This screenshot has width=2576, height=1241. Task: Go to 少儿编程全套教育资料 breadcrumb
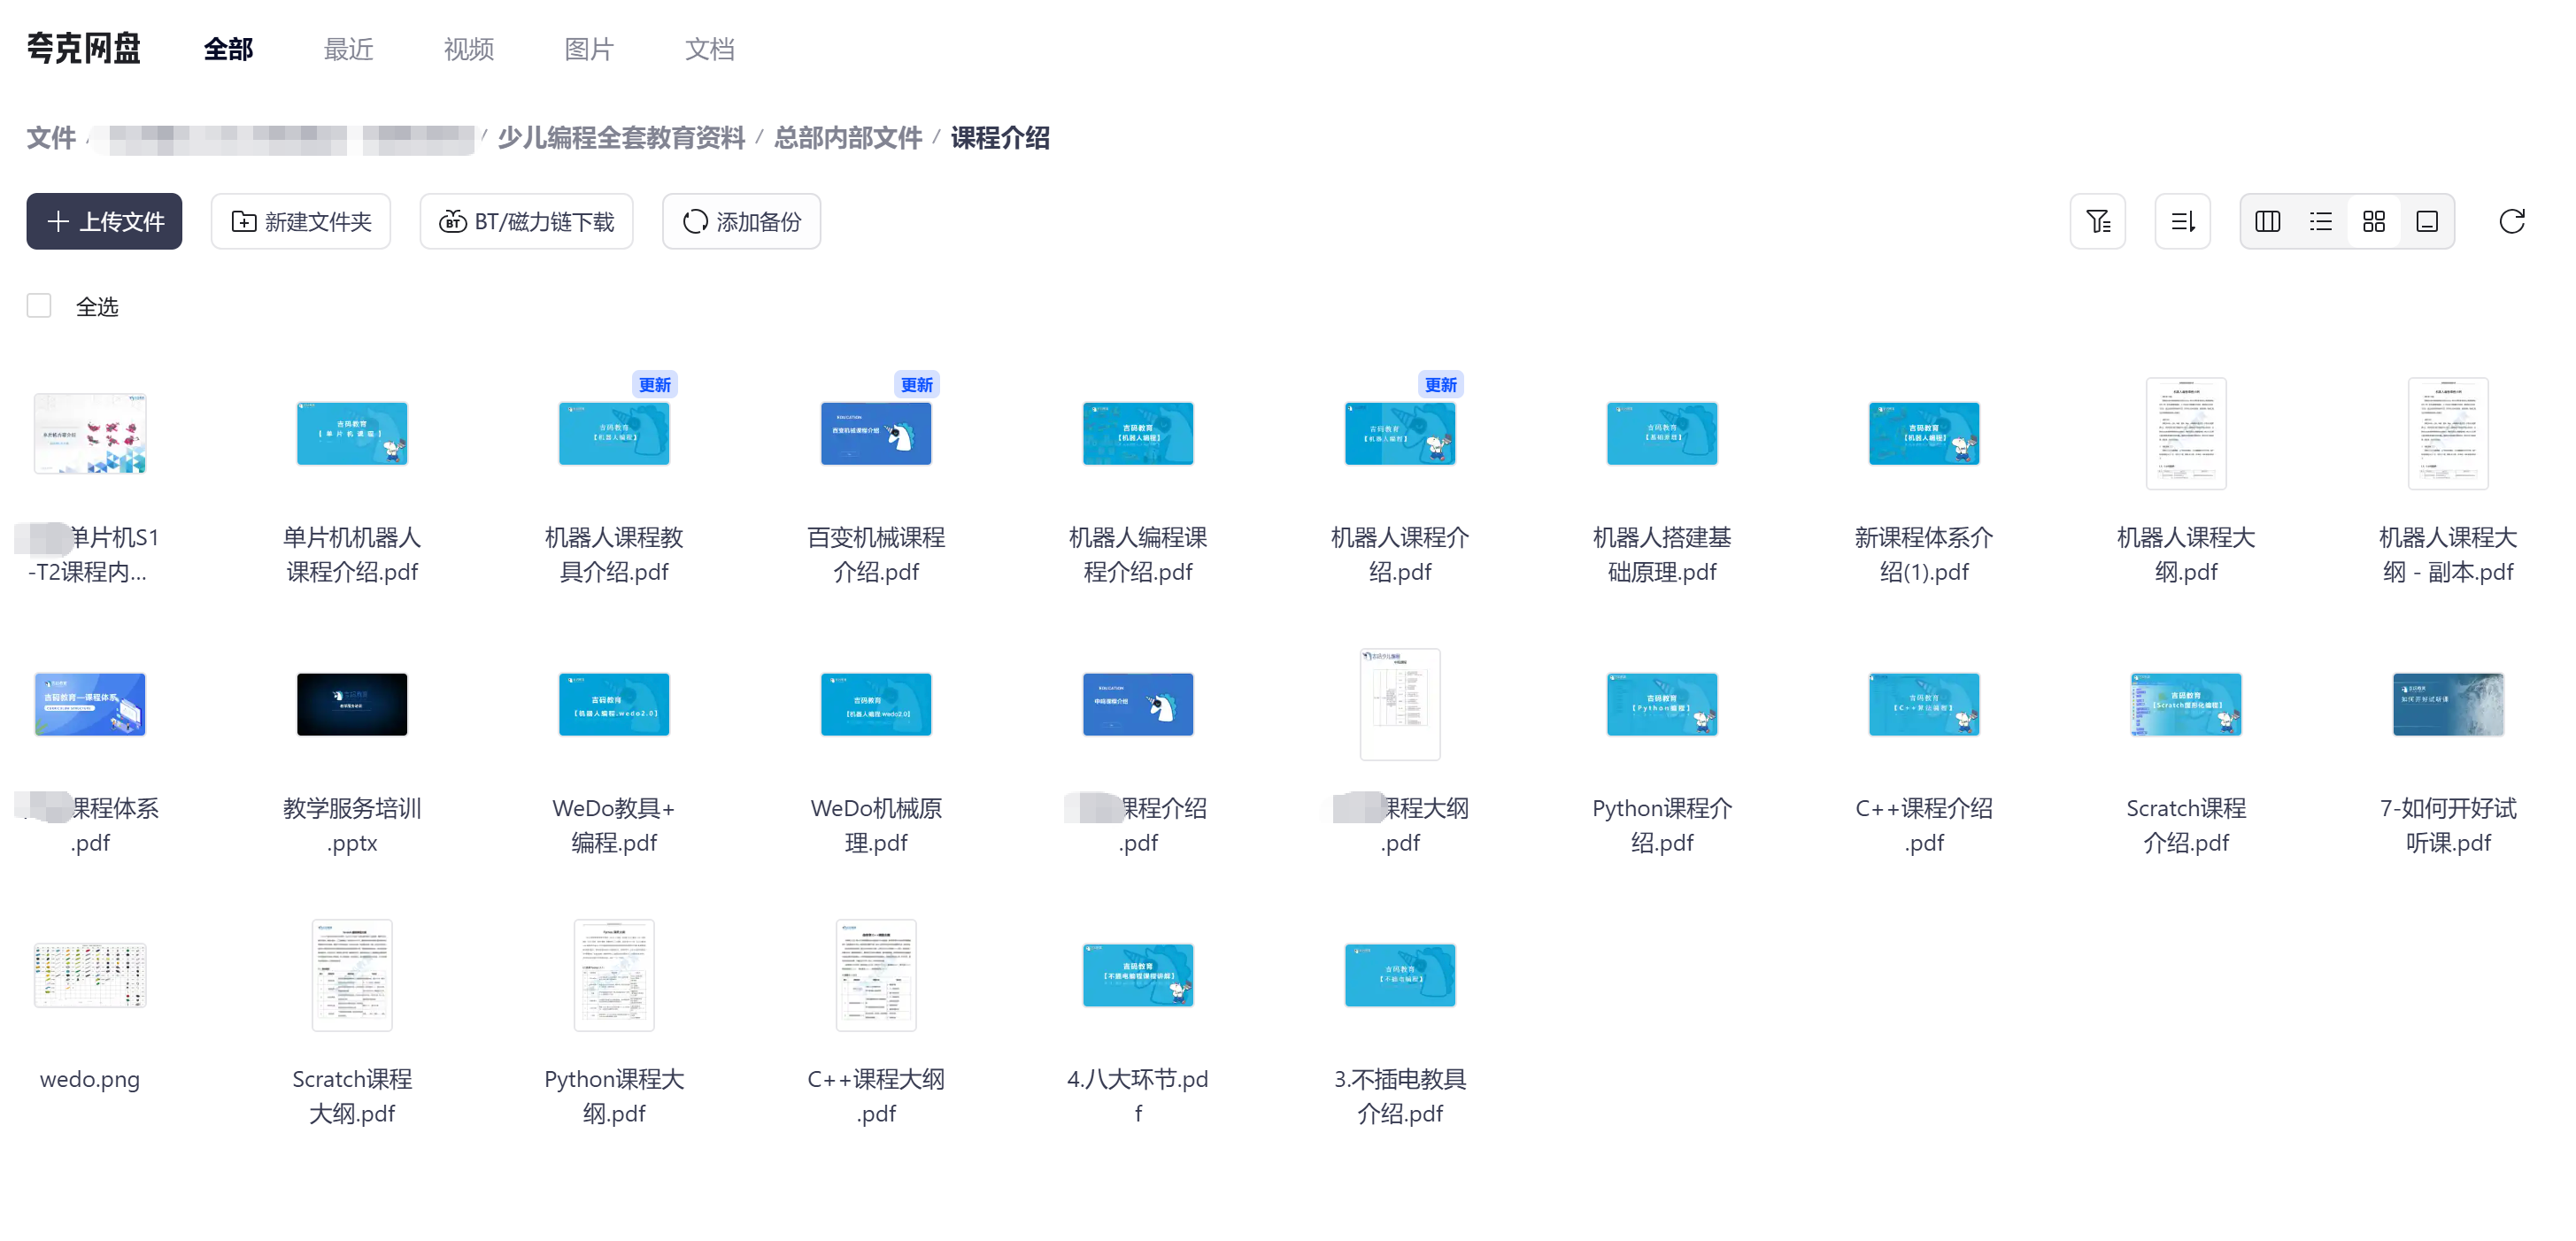pos(621,138)
